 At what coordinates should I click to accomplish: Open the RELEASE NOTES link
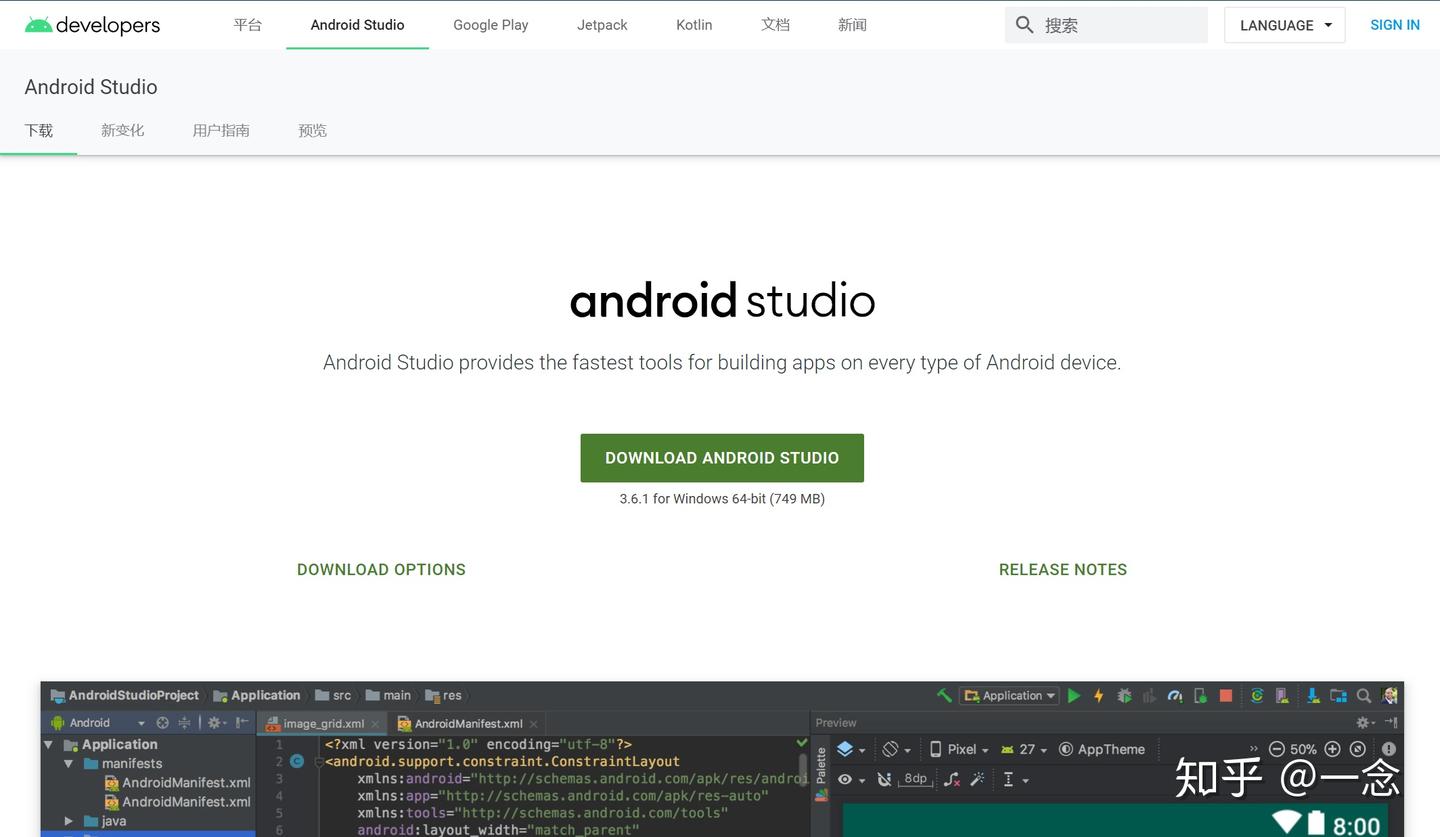tap(1062, 569)
